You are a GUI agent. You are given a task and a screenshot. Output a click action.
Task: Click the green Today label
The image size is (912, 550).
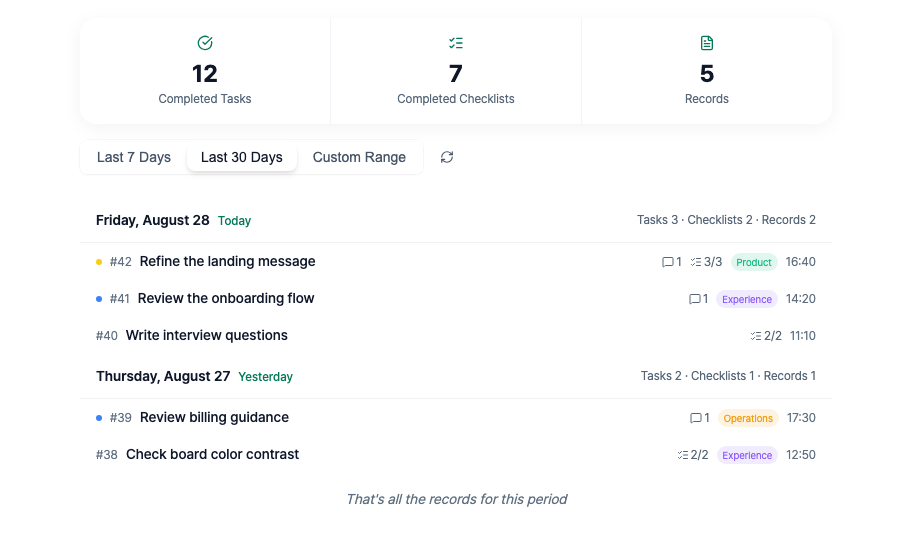point(234,221)
